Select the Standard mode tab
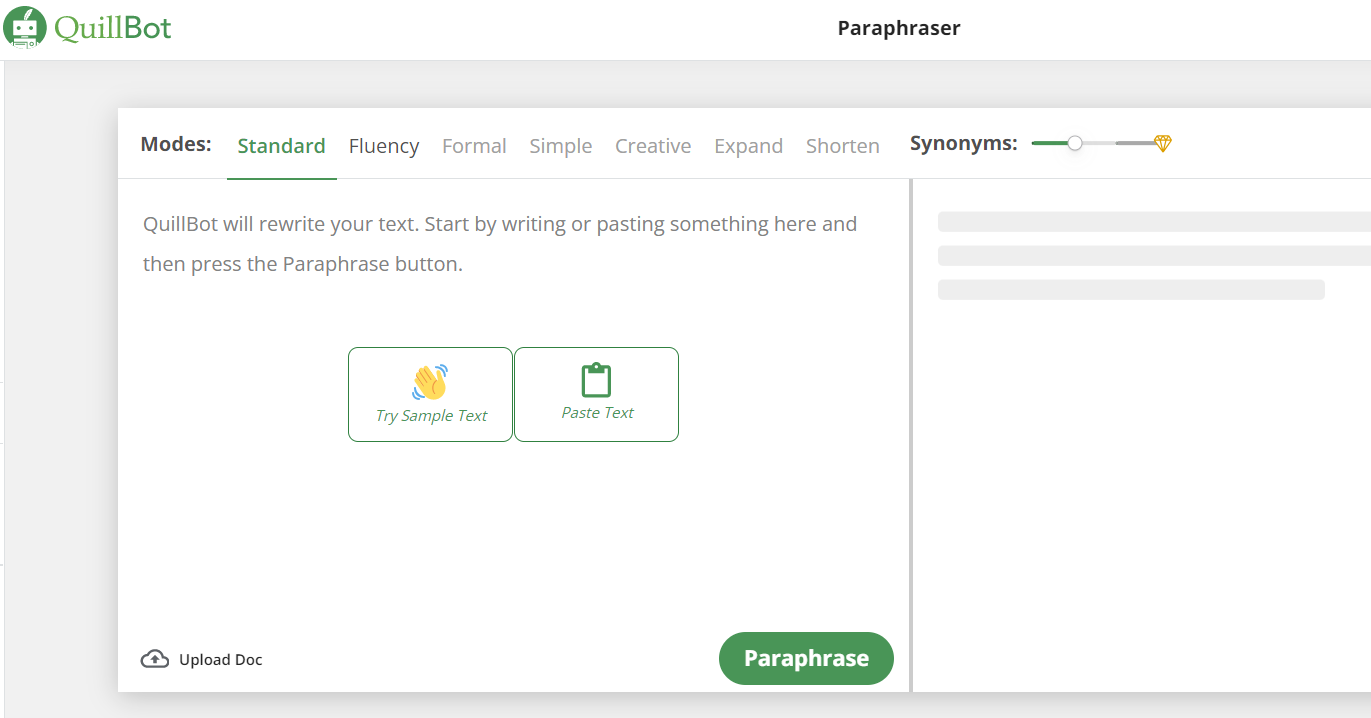This screenshot has height=718, width=1371. (281, 146)
